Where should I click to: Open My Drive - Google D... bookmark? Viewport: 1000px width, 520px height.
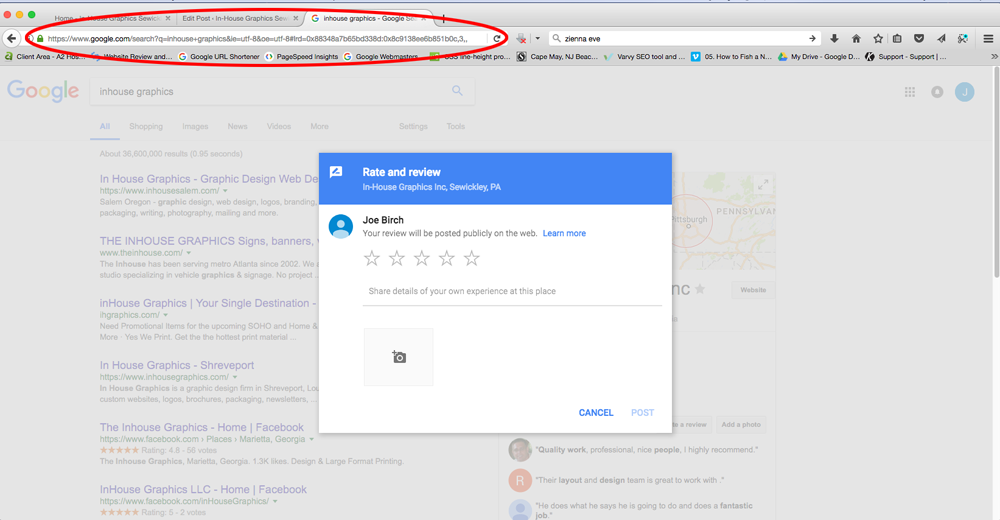click(818, 57)
